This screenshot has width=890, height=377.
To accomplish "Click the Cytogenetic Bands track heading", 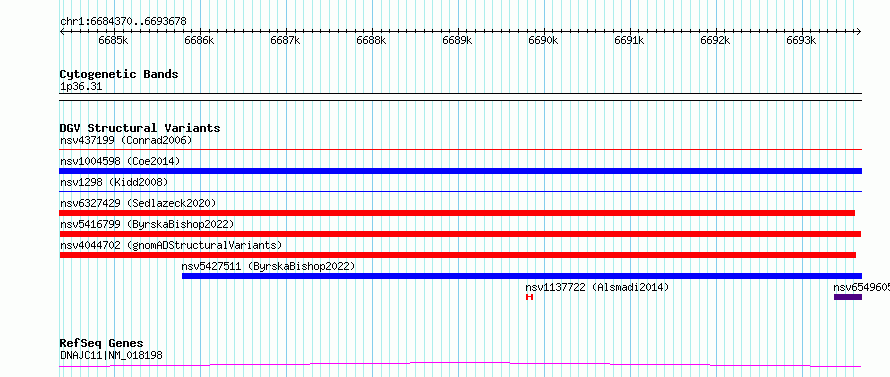I will (x=119, y=74).
